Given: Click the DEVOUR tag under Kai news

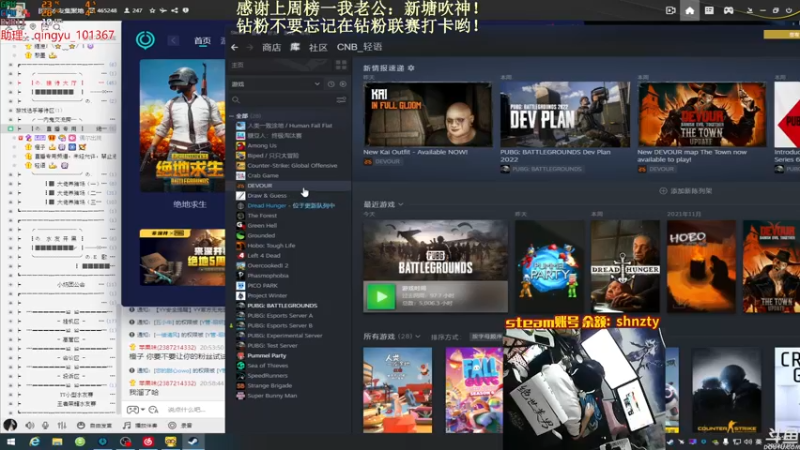Looking at the screenshot, I should 383,162.
